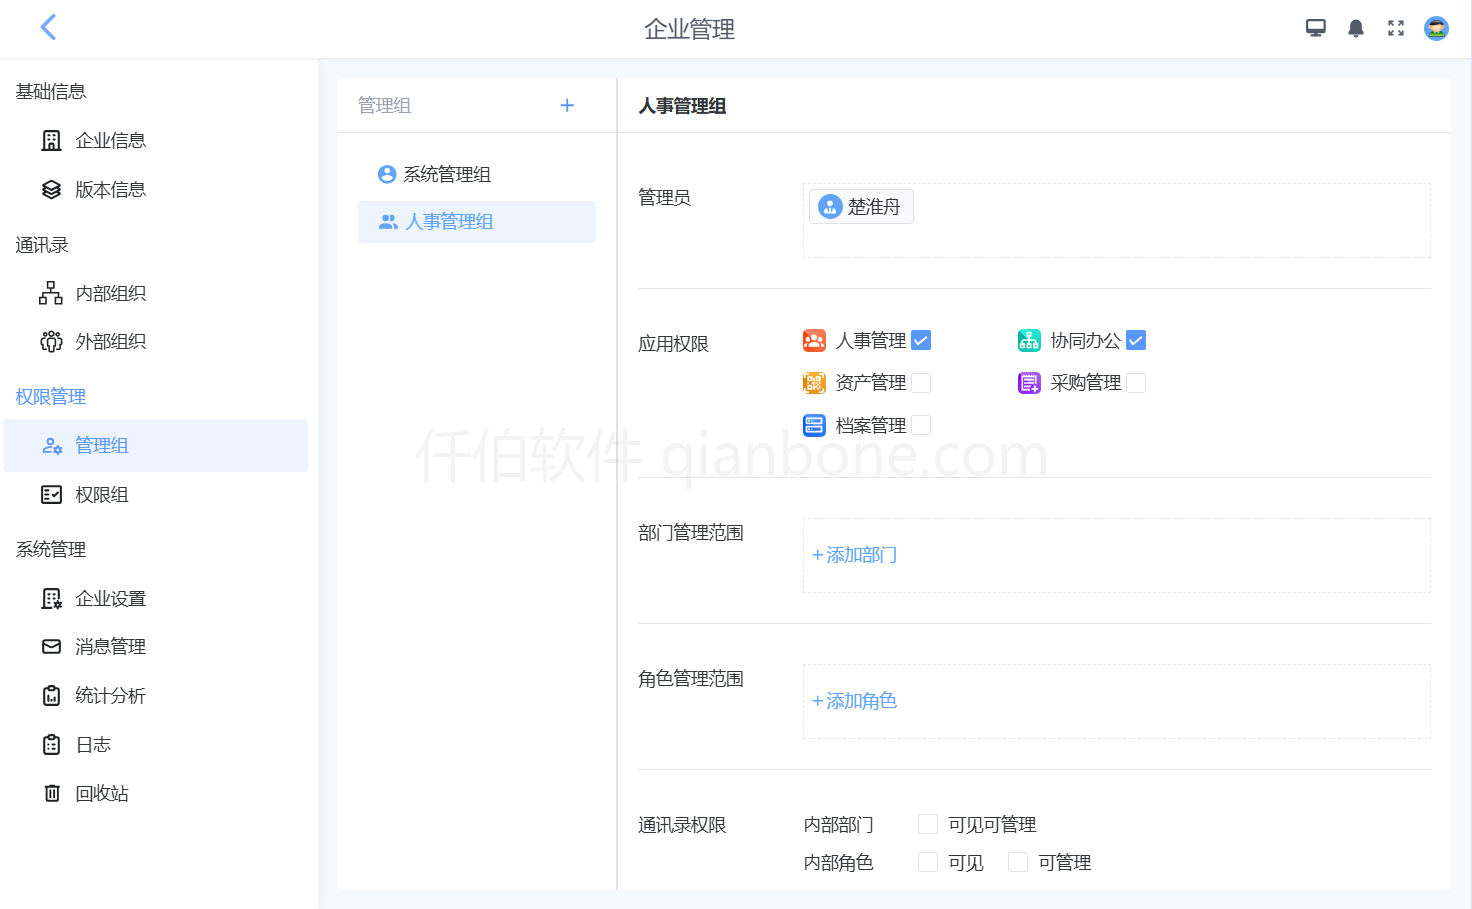The image size is (1472, 909).
Task: Uncheck the 协同办公 permission checkbox
Action: pyautogui.click(x=1136, y=340)
